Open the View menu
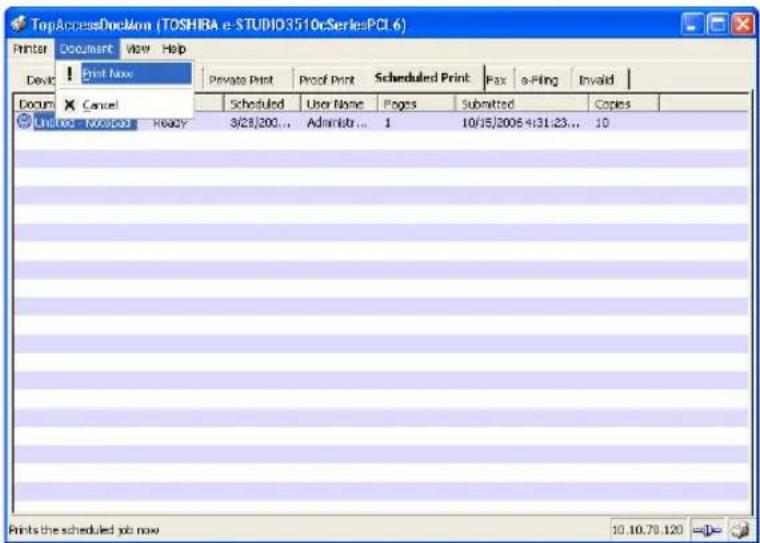 click(138, 49)
